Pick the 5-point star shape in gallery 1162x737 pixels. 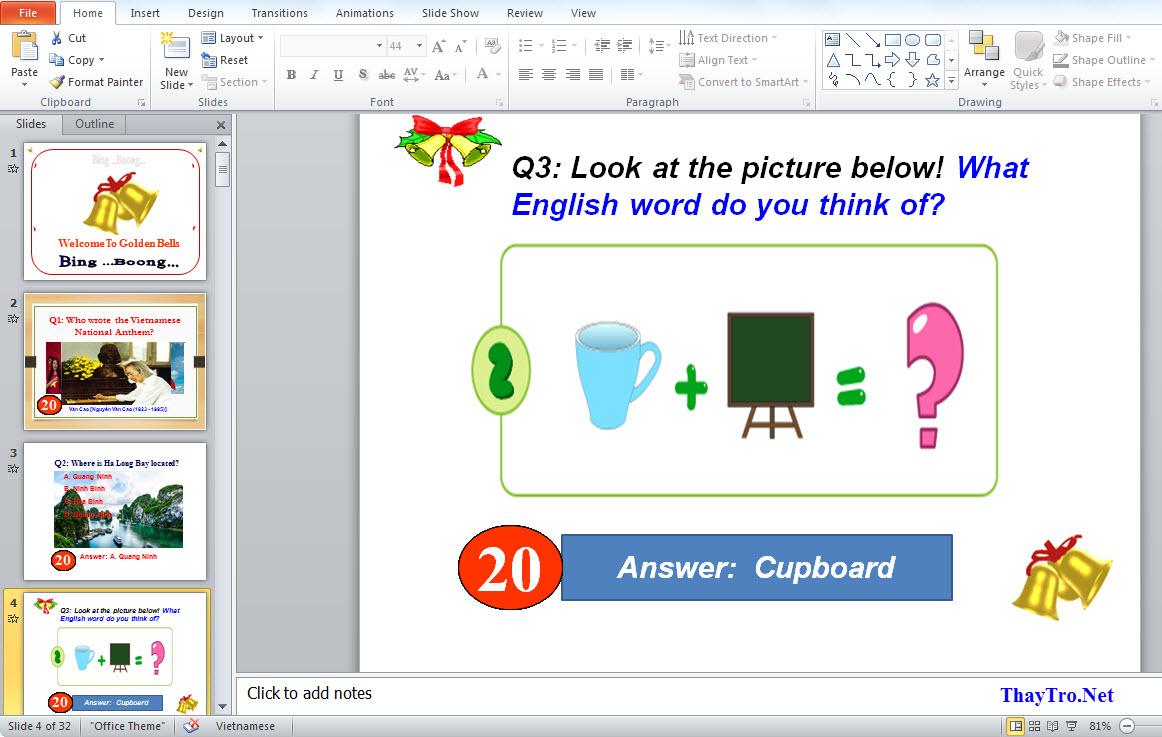coord(932,80)
